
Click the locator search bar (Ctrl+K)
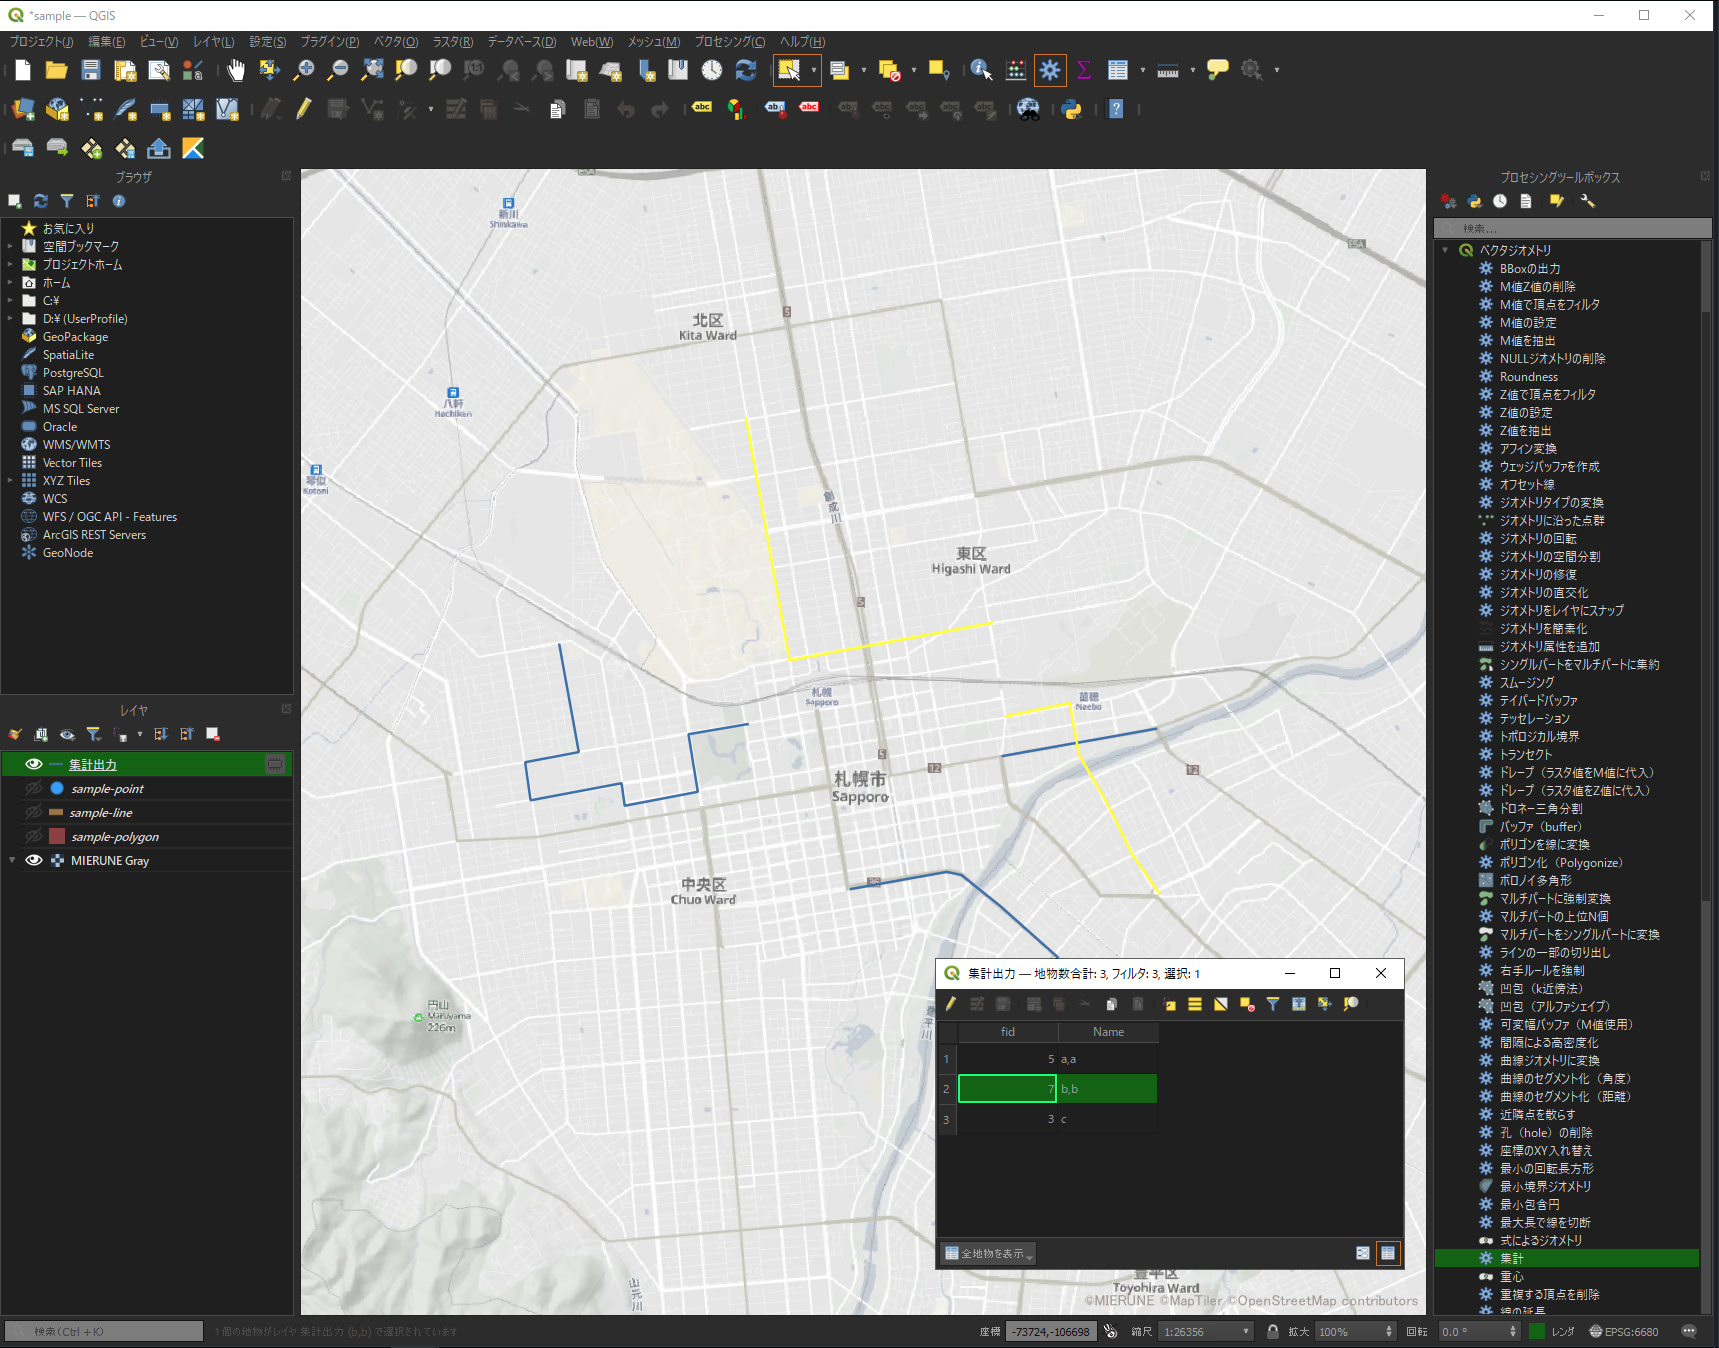(104, 1331)
